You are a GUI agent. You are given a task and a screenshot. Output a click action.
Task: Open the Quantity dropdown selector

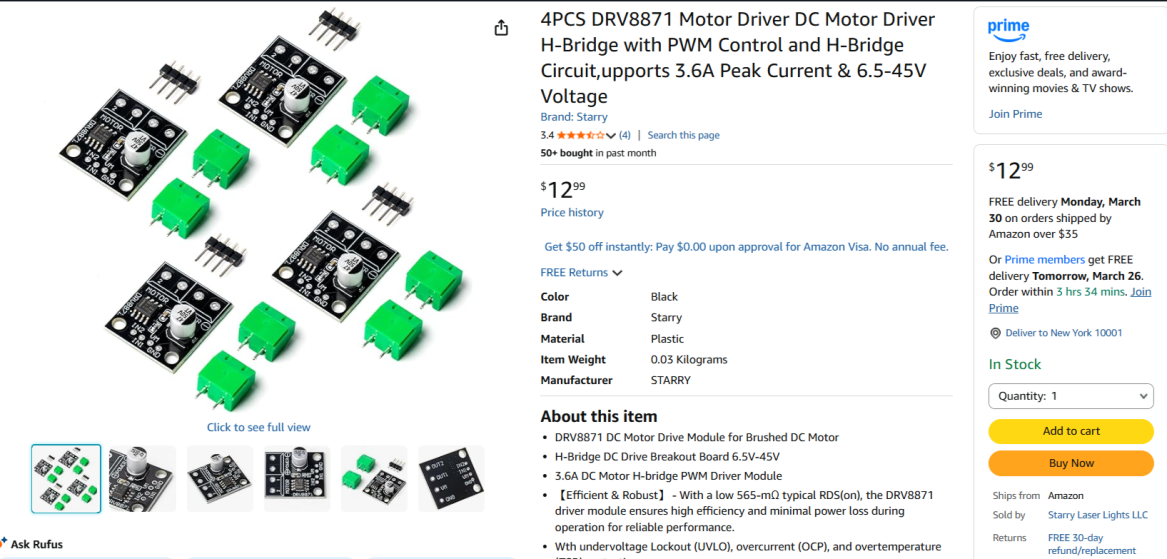[1071, 396]
